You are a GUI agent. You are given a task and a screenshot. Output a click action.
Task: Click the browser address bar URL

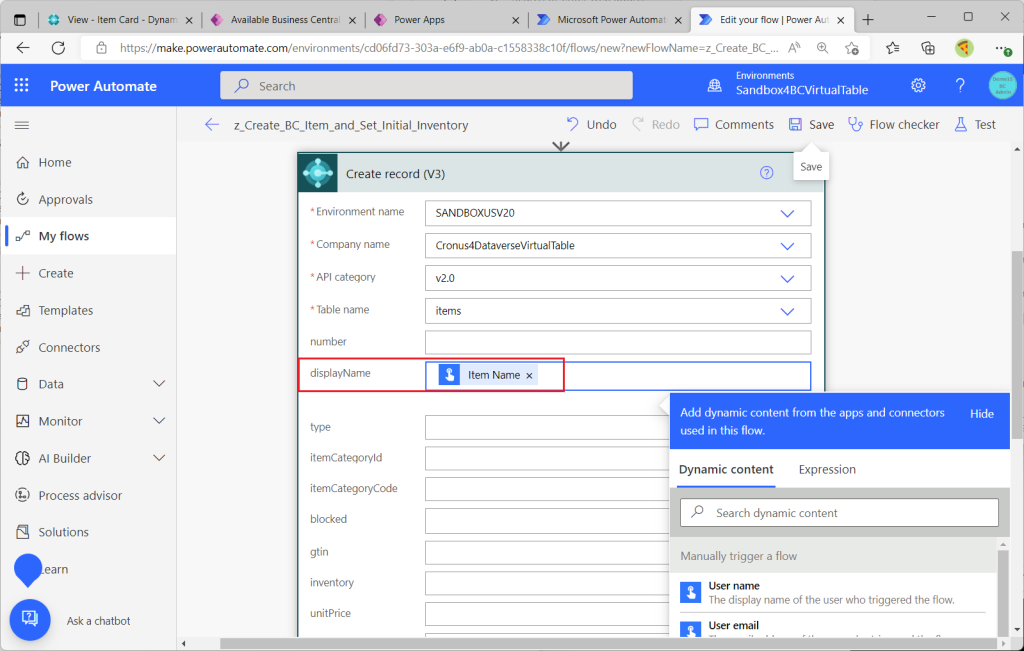(449, 48)
